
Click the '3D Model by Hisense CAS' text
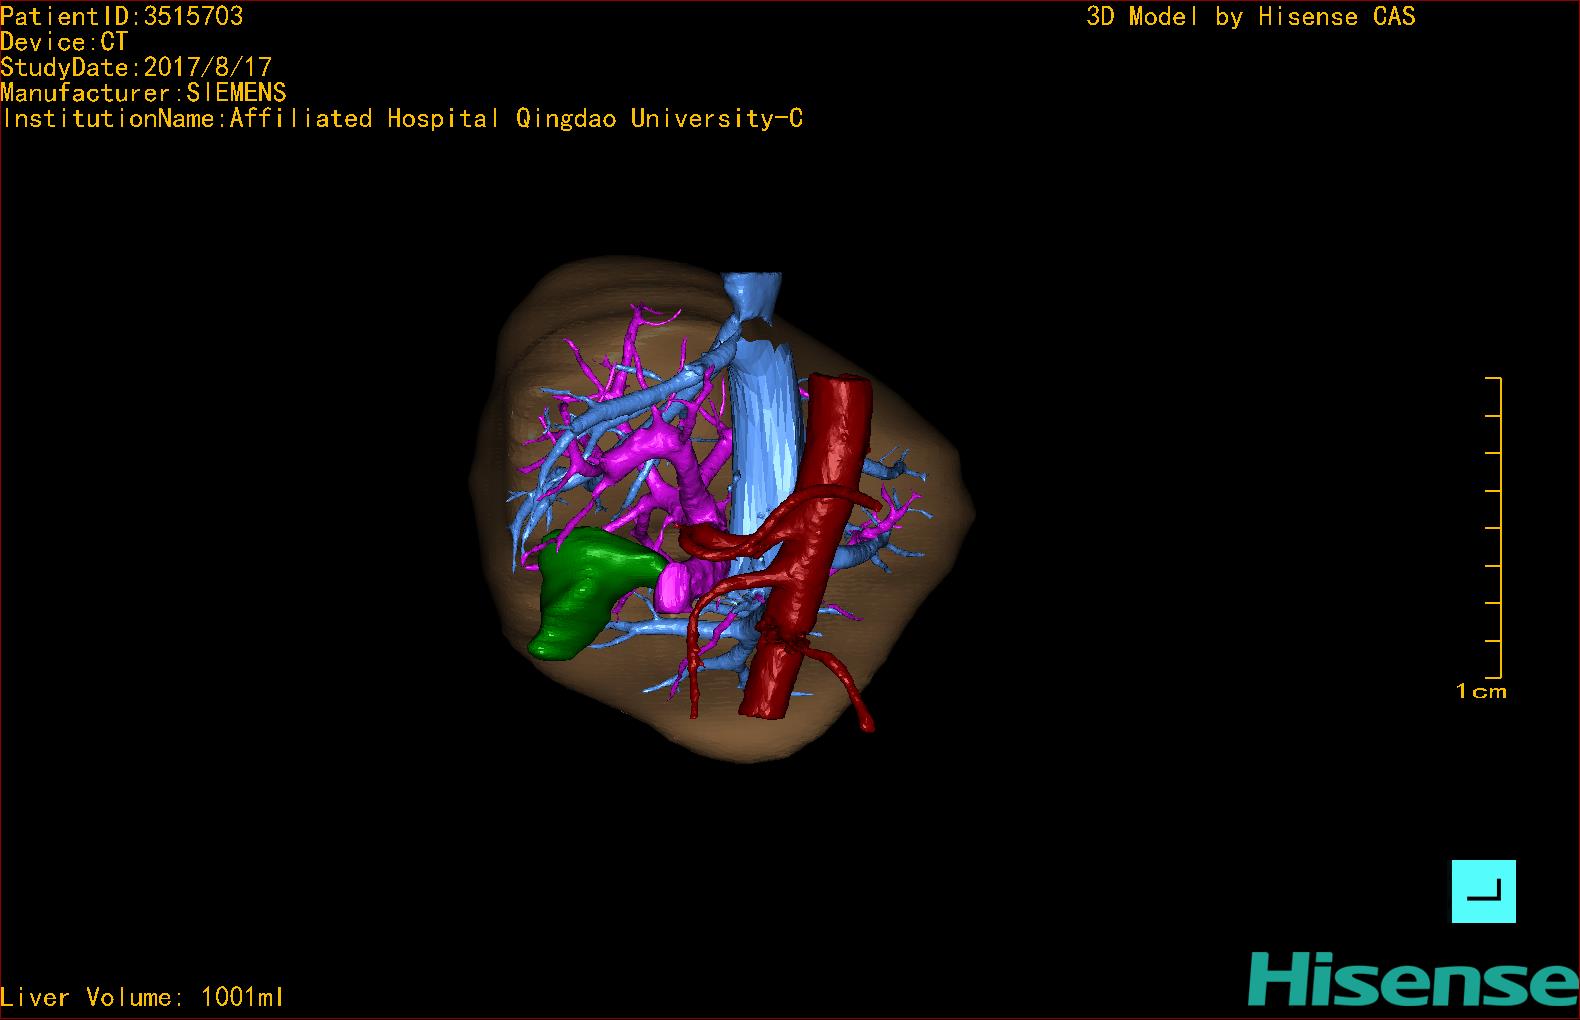coord(1251,16)
